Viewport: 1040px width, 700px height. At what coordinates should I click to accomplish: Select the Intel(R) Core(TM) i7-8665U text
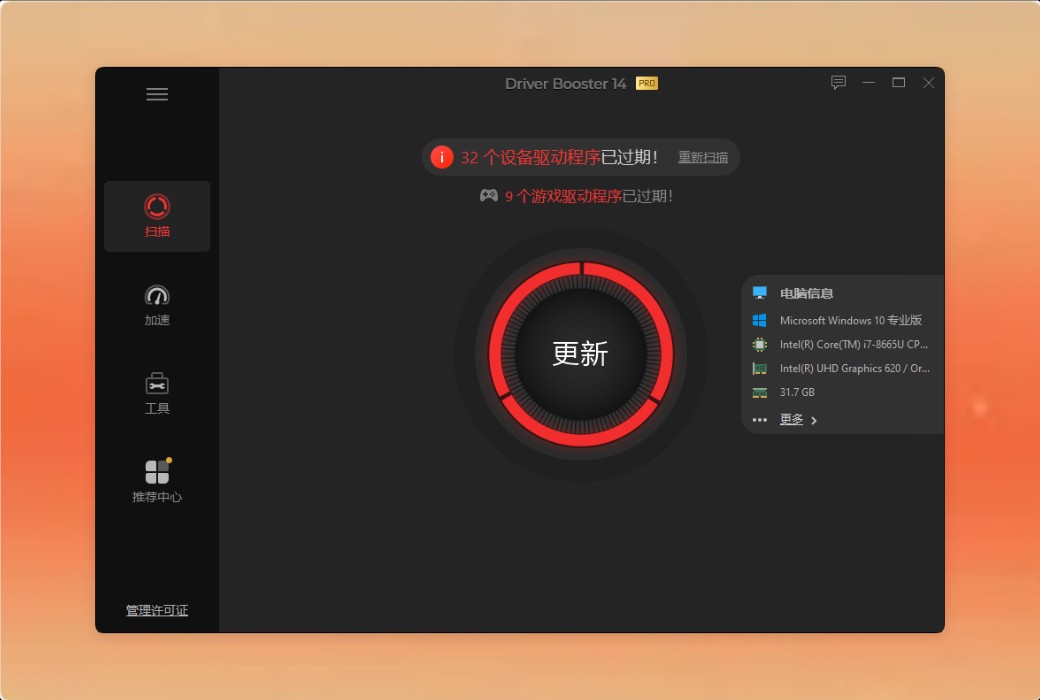[x=854, y=344]
